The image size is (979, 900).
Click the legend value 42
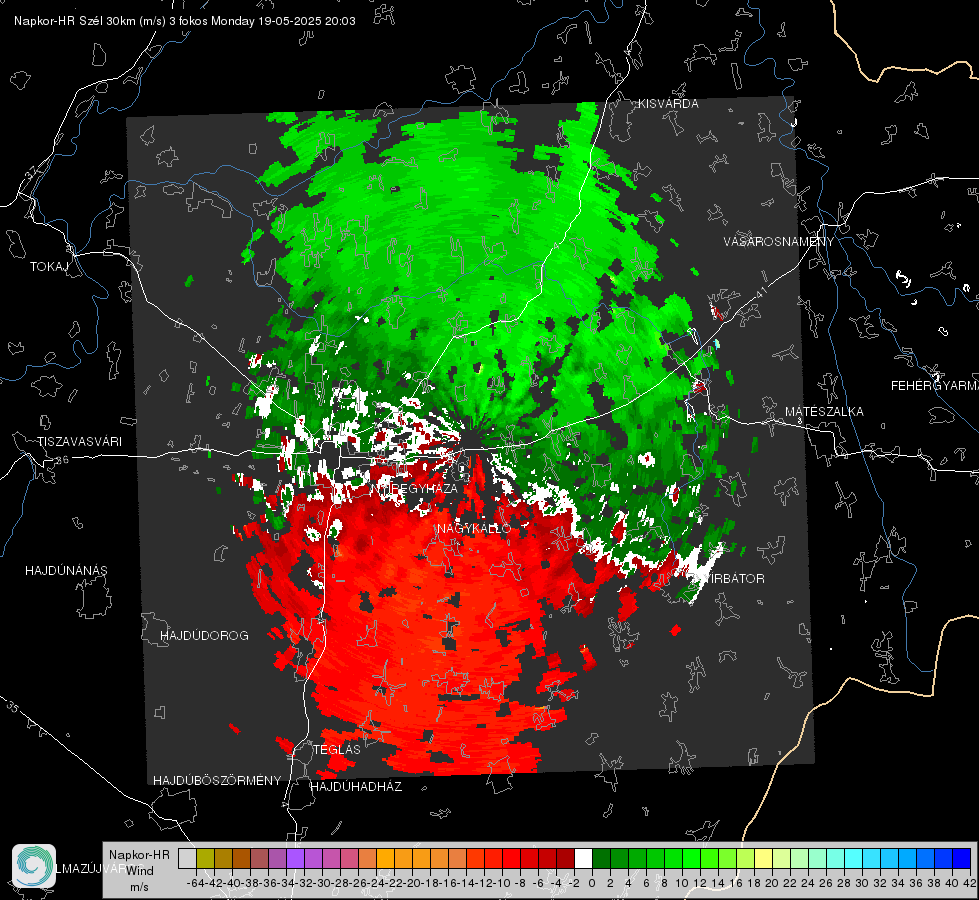[970, 883]
